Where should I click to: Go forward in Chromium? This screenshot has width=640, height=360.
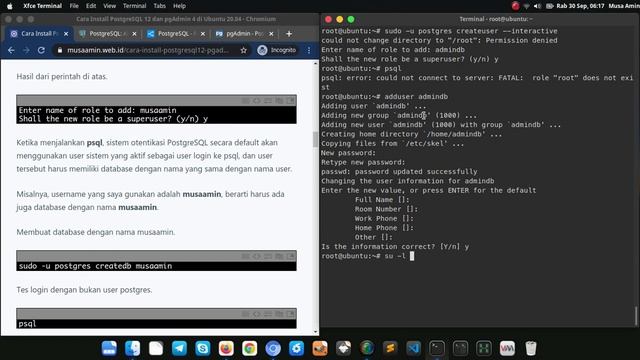[26, 50]
